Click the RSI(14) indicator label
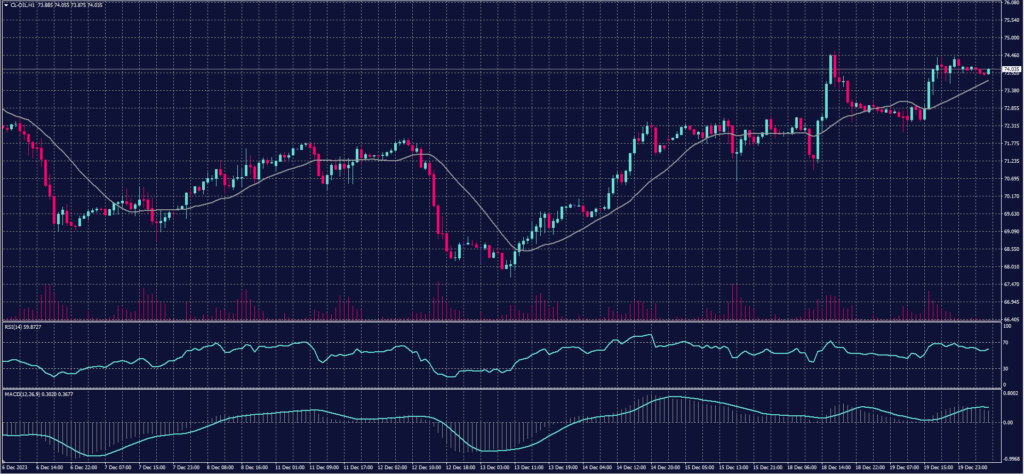The image size is (1024, 474). coord(18,325)
